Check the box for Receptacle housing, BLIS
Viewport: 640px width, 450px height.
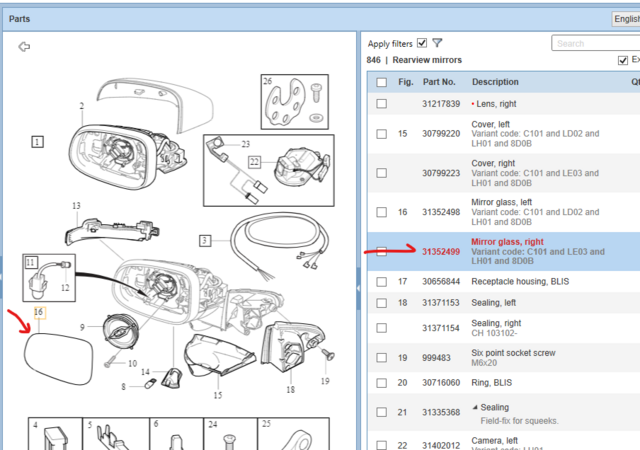[x=381, y=282]
